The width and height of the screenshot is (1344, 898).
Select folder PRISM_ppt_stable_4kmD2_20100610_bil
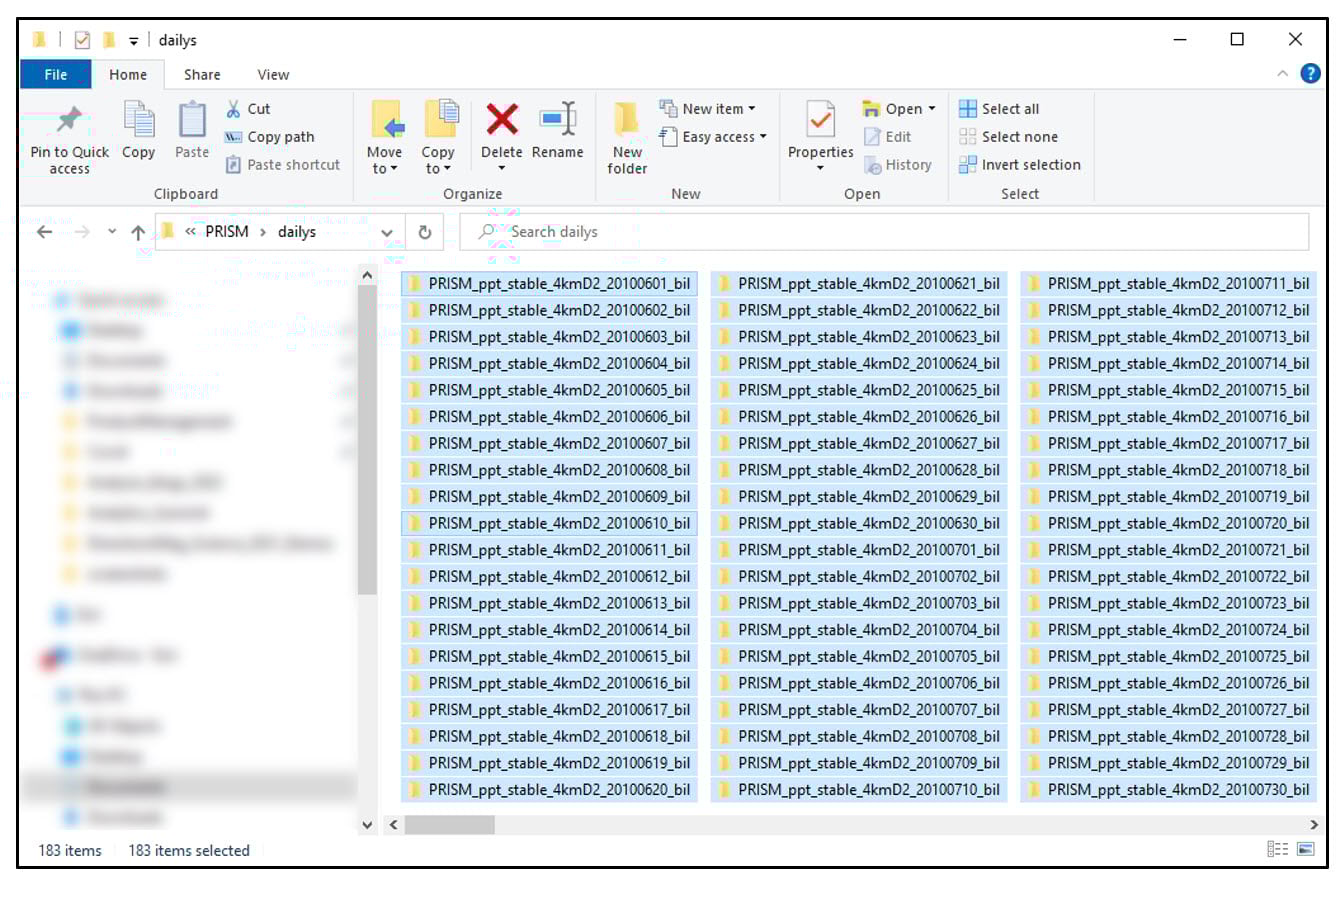click(549, 523)
